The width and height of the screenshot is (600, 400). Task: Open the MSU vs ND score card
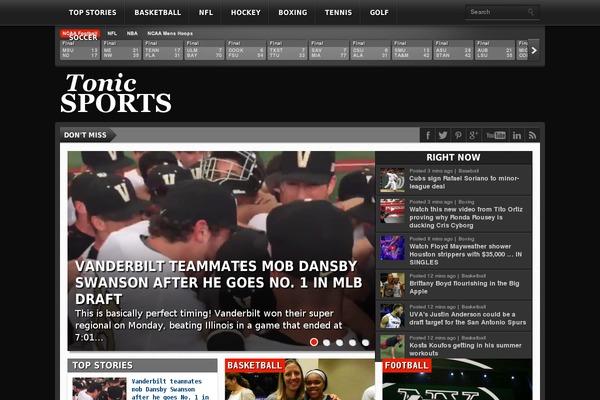click(x=80, y=50)
